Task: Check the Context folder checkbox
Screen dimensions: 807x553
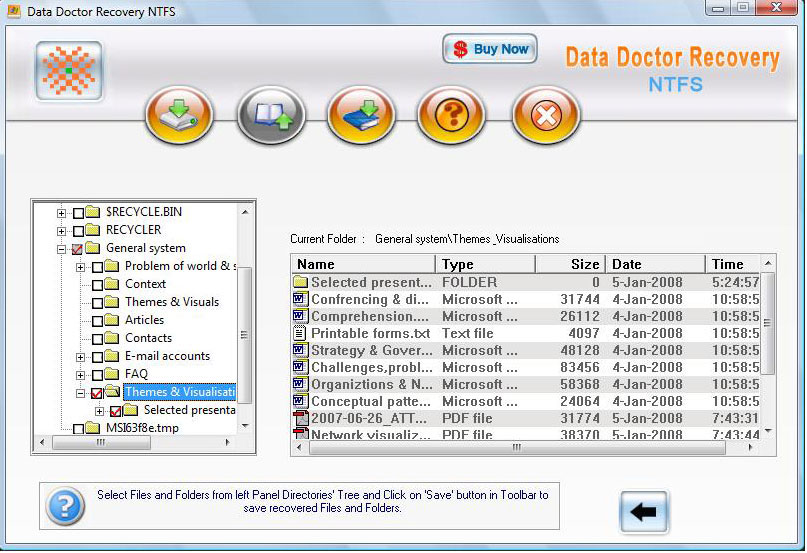Action: click(x=97, y=285)
